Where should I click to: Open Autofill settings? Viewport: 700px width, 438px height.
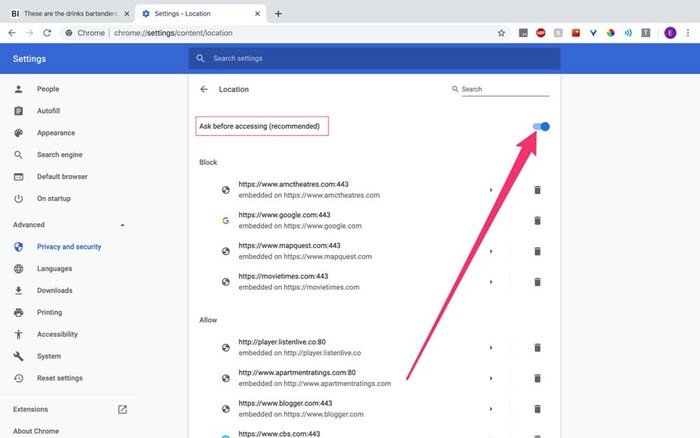pyautogui.click(x=48, y=111)
